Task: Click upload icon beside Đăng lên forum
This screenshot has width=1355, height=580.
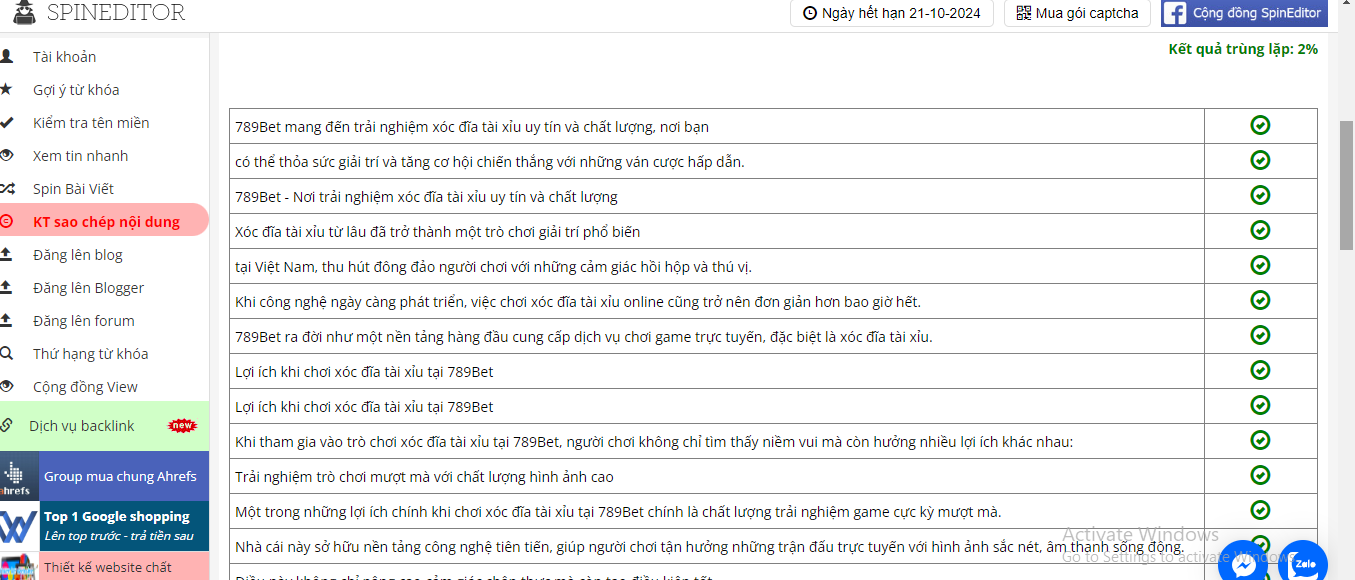Action: (6, 320)
